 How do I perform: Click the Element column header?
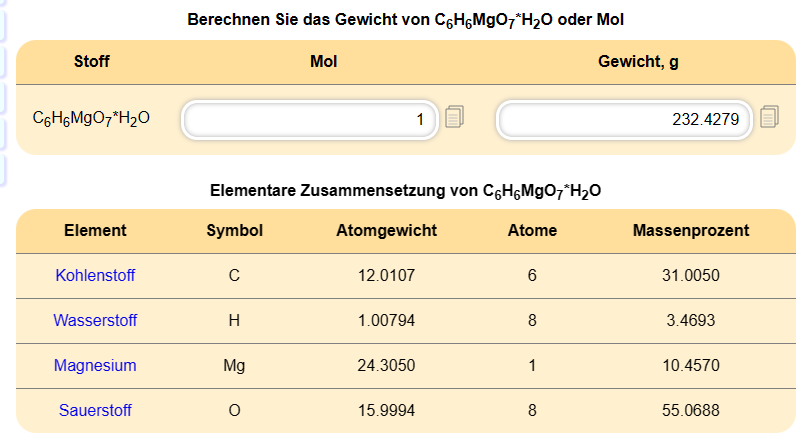pyautogui.click(x=95, y=231)
